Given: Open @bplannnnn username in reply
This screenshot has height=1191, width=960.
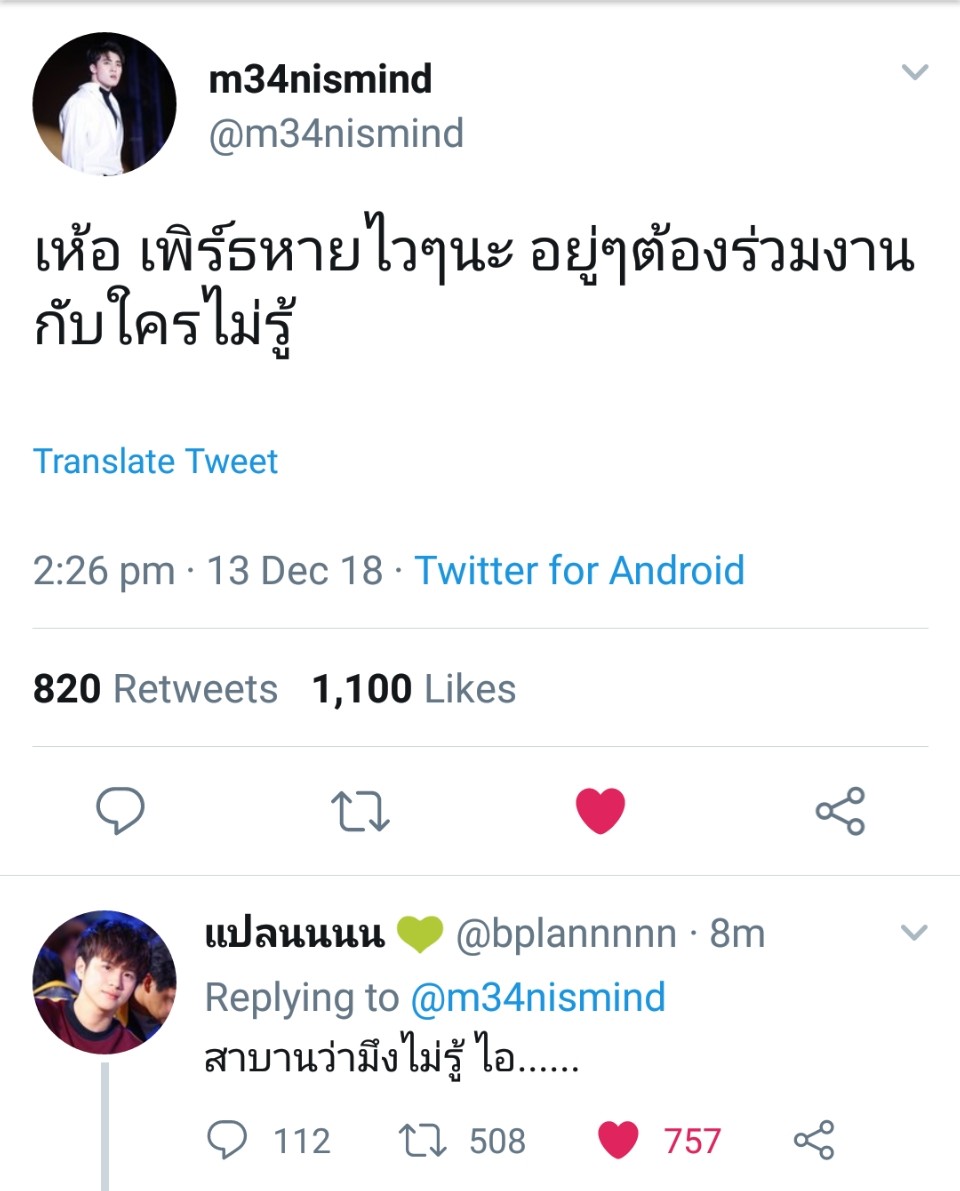Looking at the screenshot, I should pyautogui.click(x=566, y=934).
